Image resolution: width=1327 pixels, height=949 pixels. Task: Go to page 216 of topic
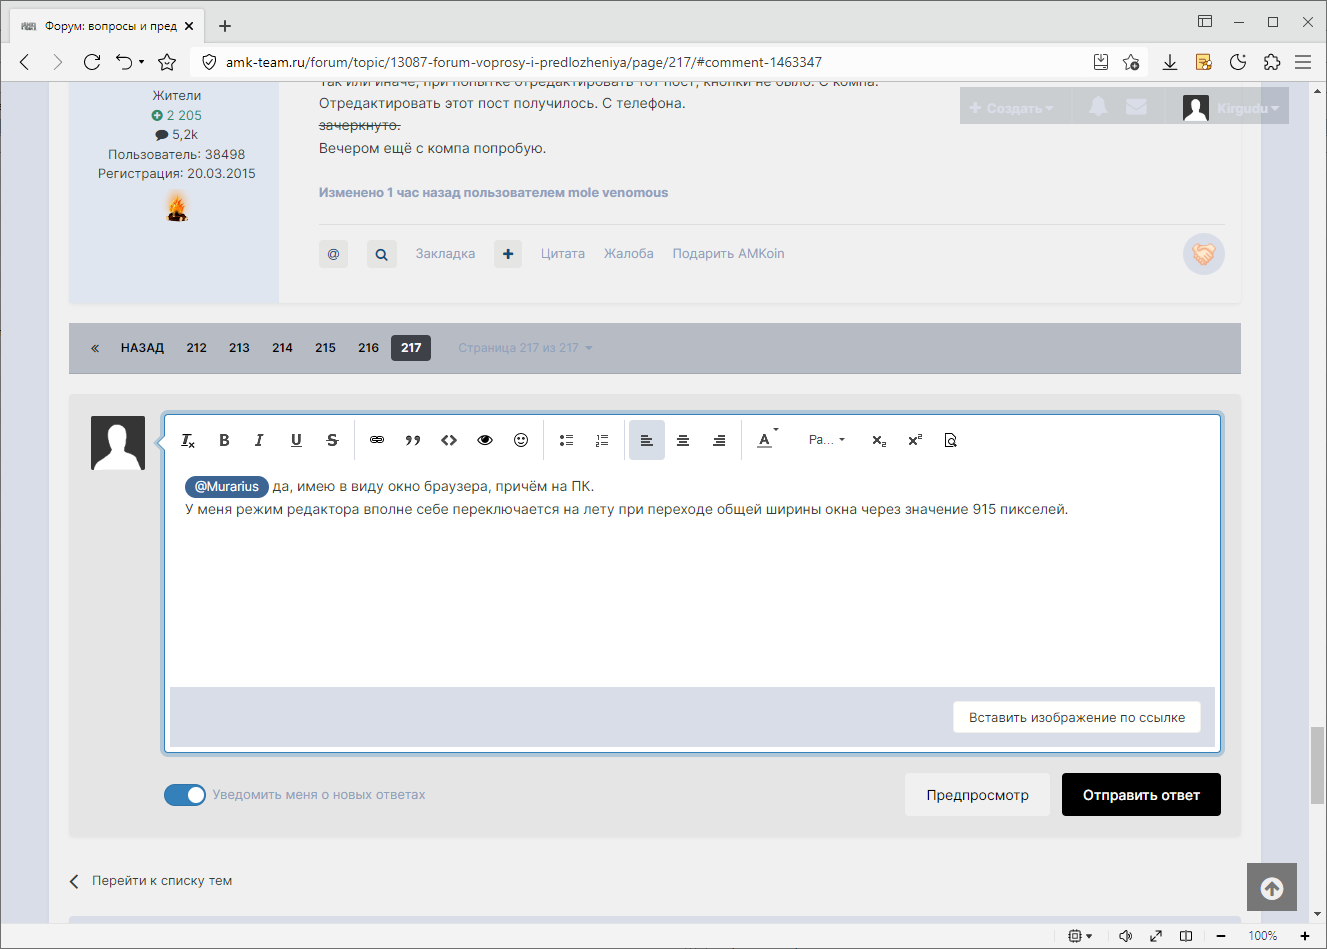tap(368, 348)
